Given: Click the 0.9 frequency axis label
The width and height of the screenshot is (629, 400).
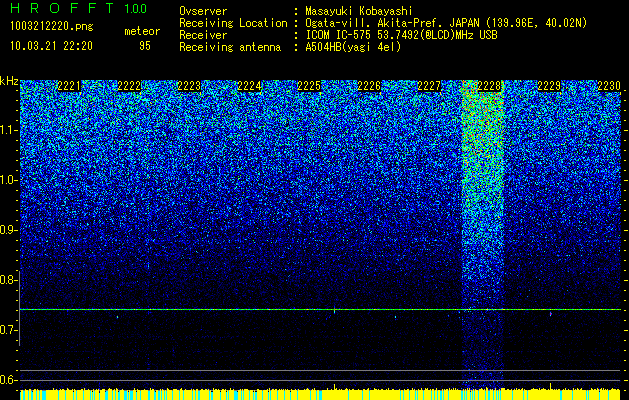Looking at the screenshot, I should pyautogui.click(x=8, y=230).
